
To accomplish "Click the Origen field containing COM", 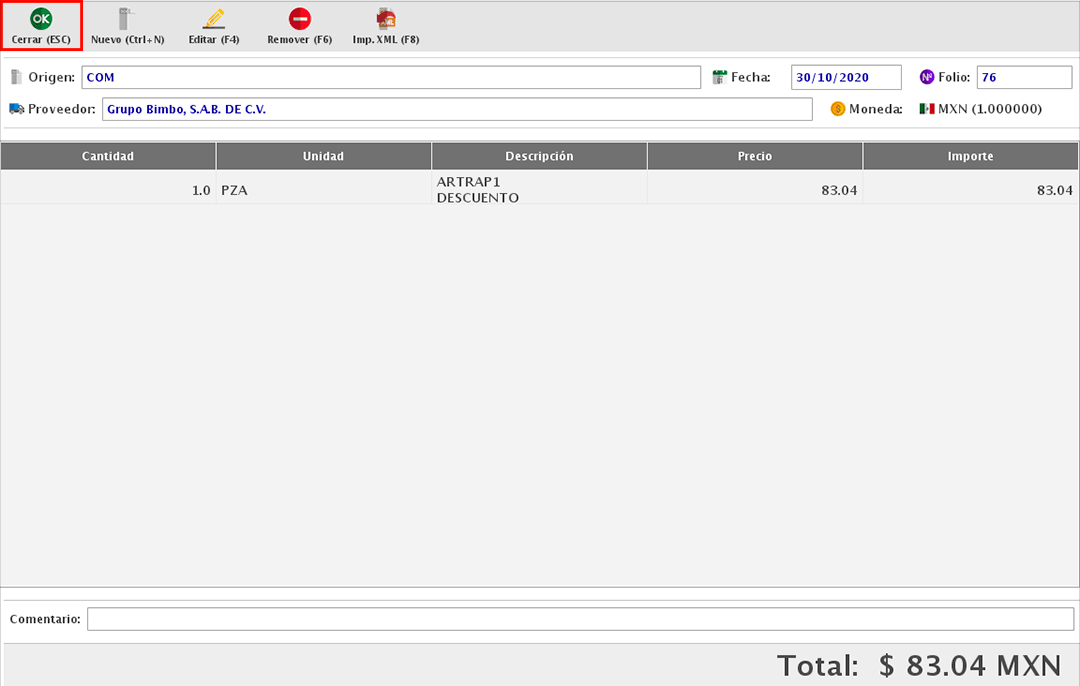I will (391, 77).
